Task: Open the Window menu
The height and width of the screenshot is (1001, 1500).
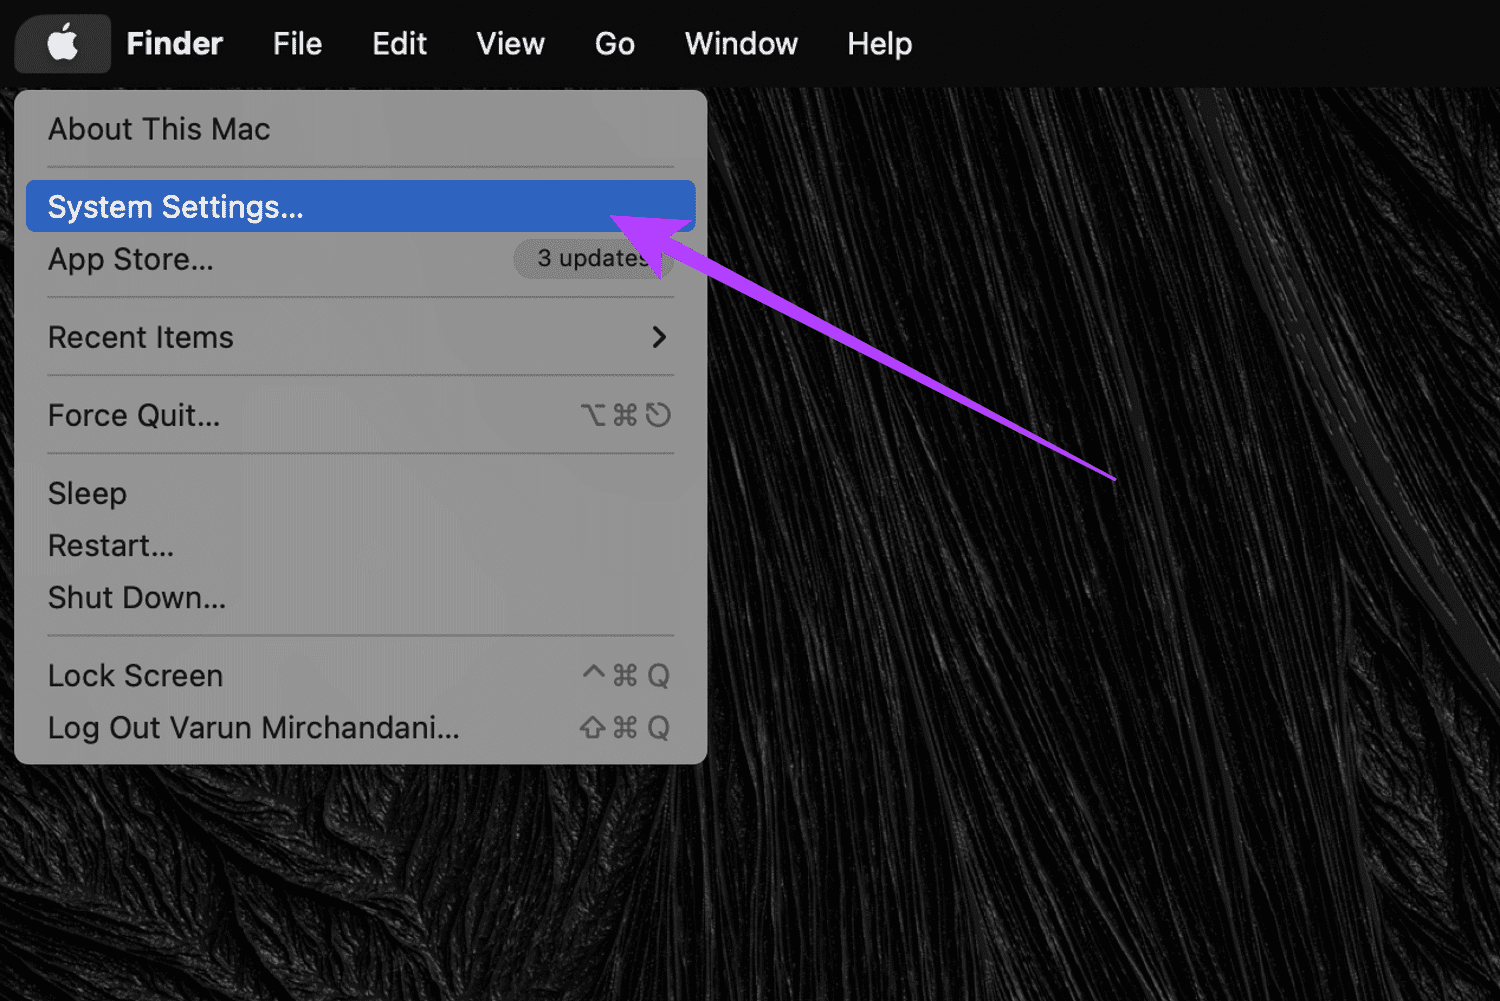Action: [741, 43]
